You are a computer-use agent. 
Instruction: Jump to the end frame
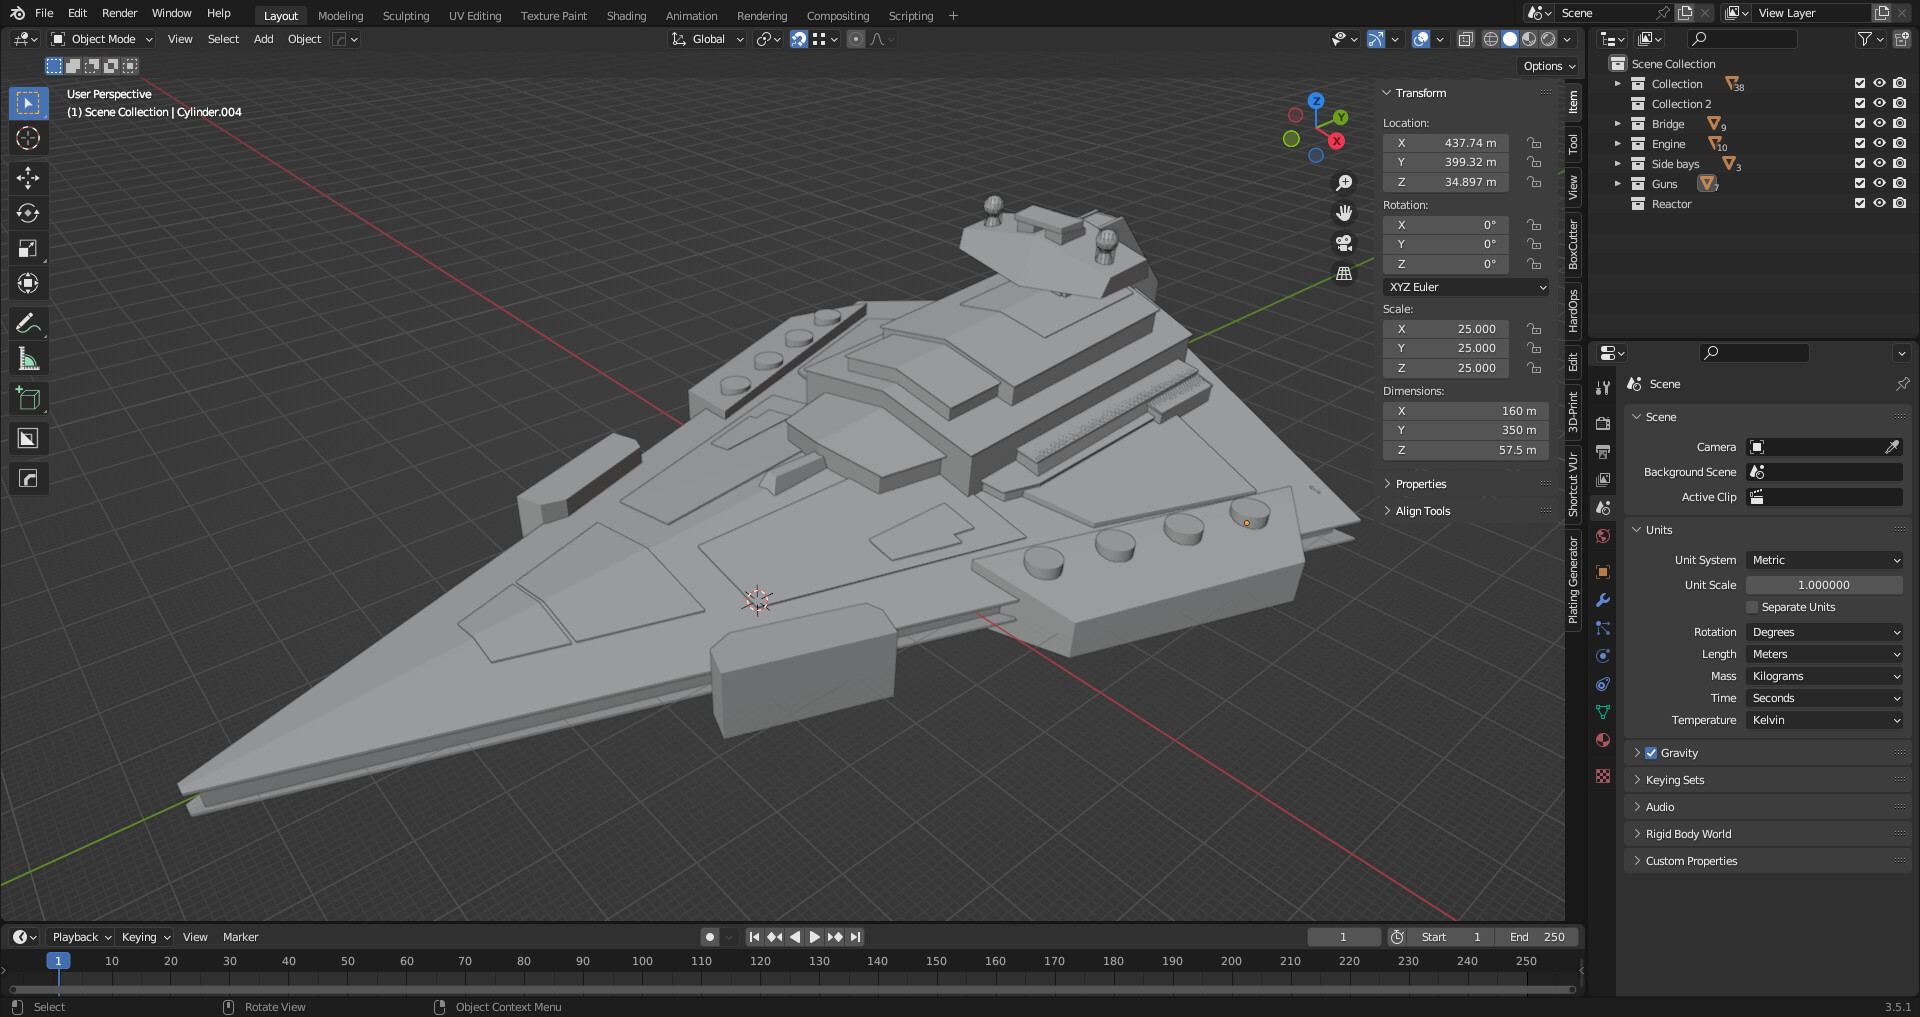click(x=855, y=937)
